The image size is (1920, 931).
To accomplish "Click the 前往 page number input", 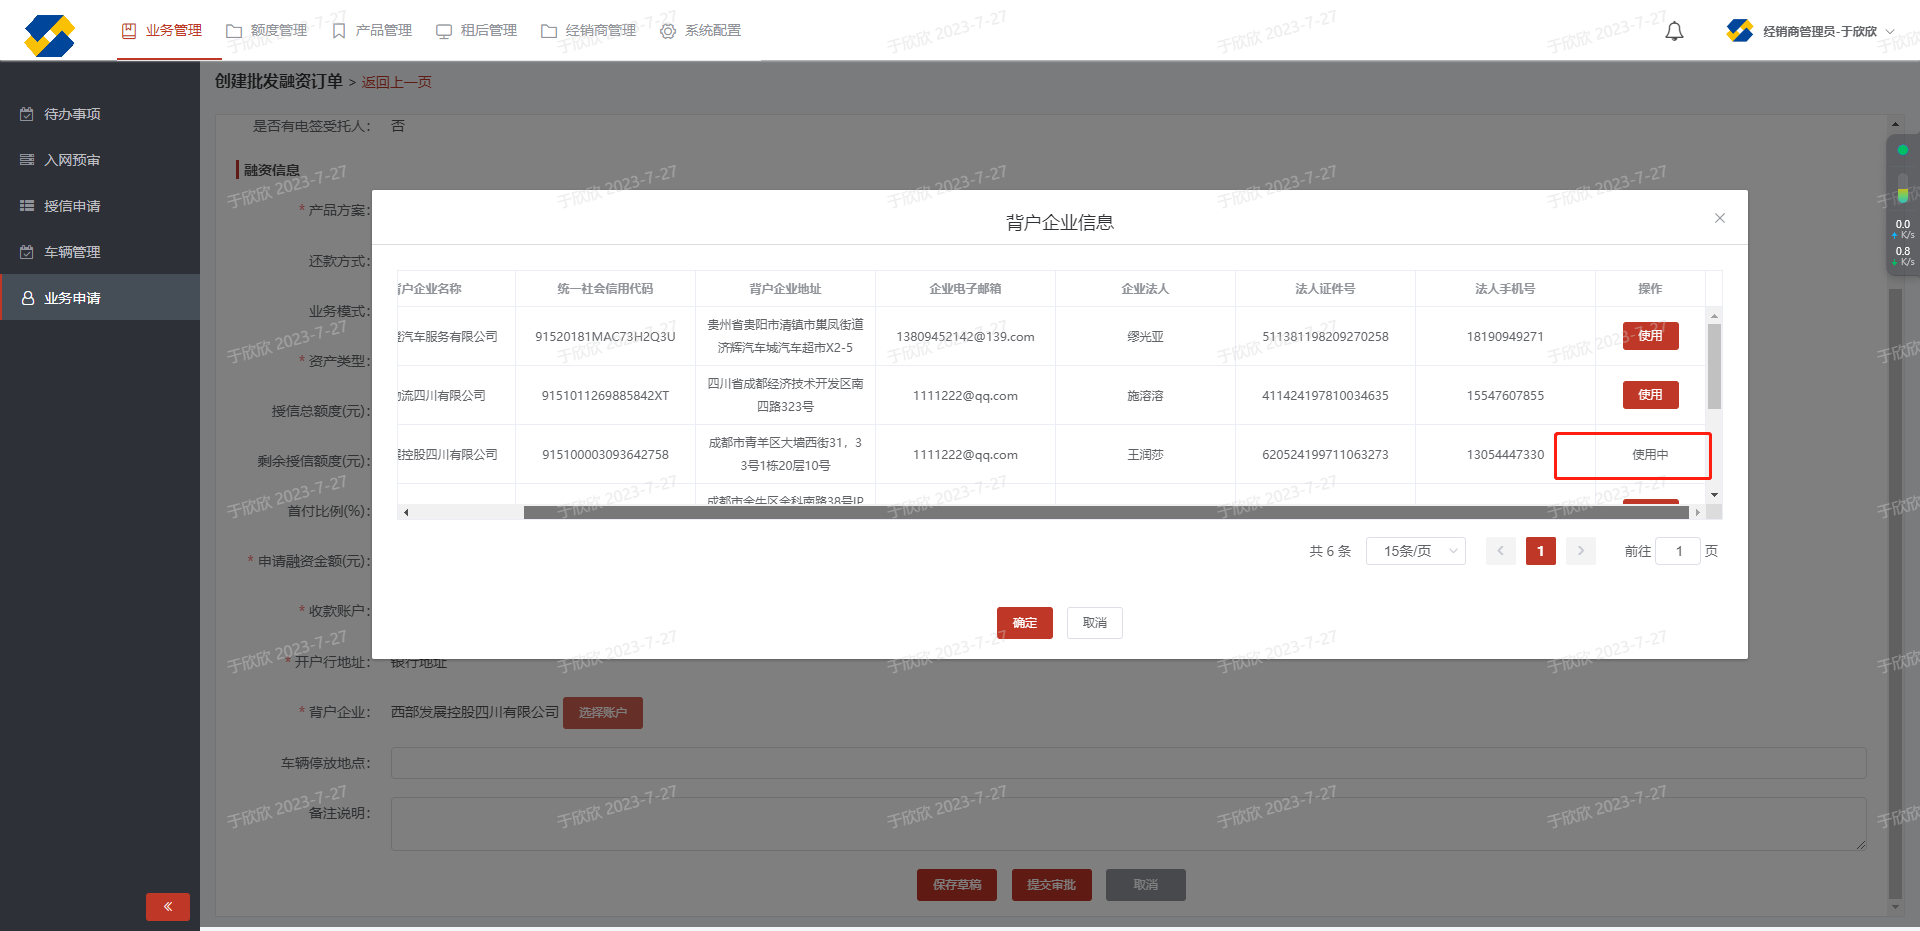I will 1678,551.
